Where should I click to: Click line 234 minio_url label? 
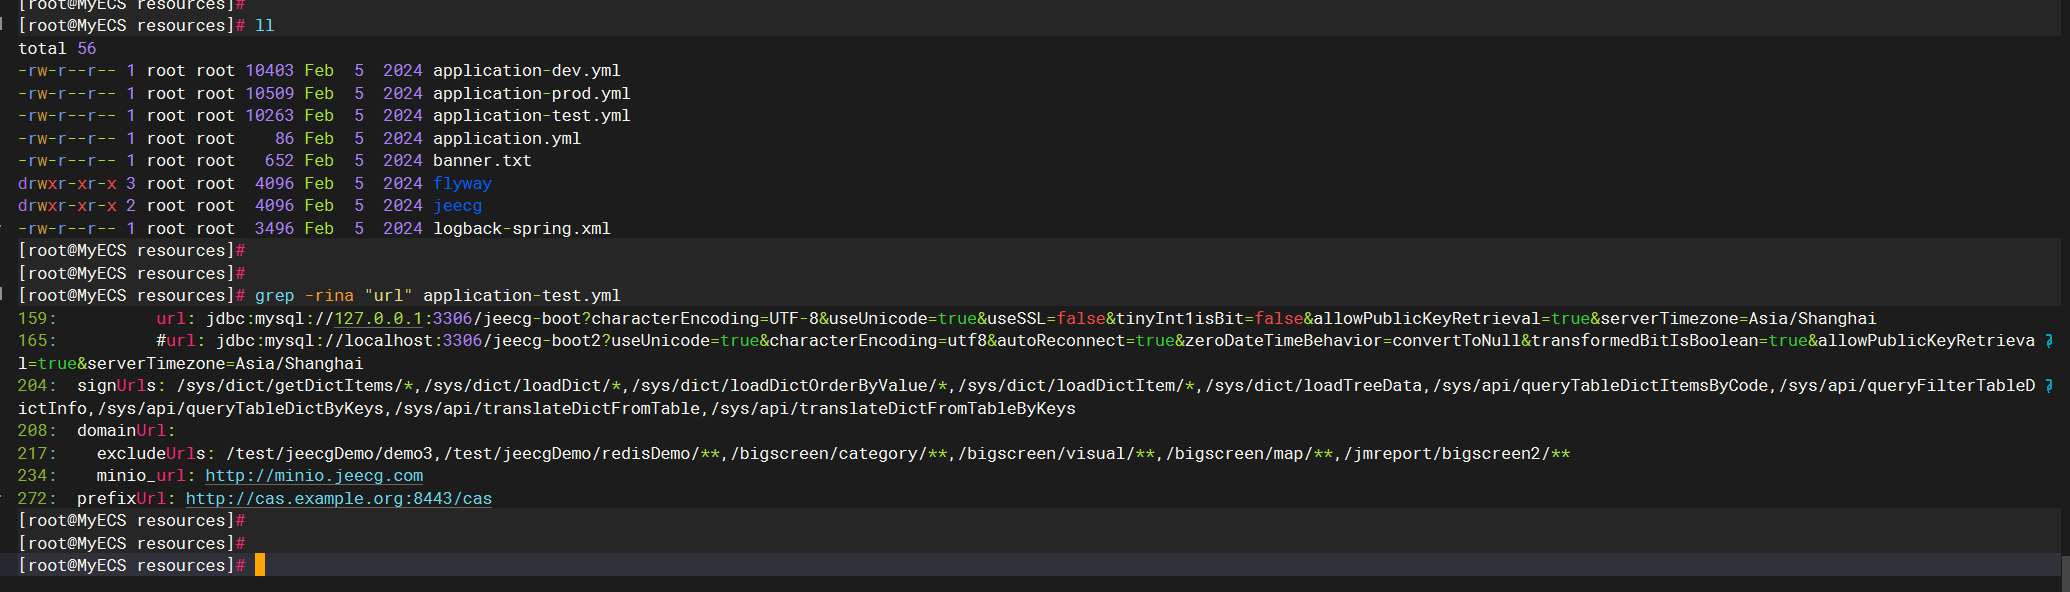pos(146,476)
